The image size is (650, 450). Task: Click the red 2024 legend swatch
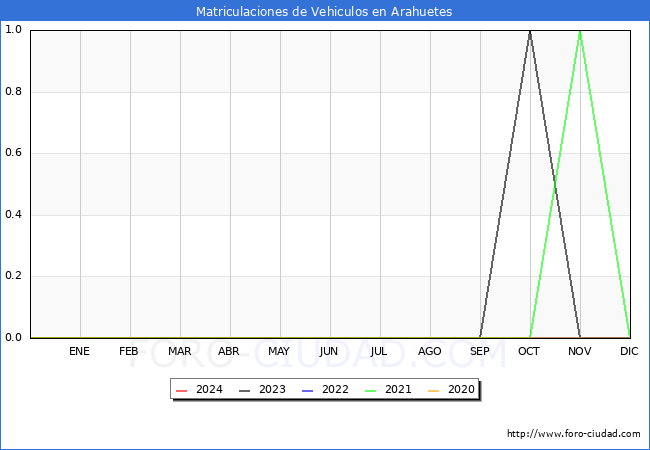point(182,391)
